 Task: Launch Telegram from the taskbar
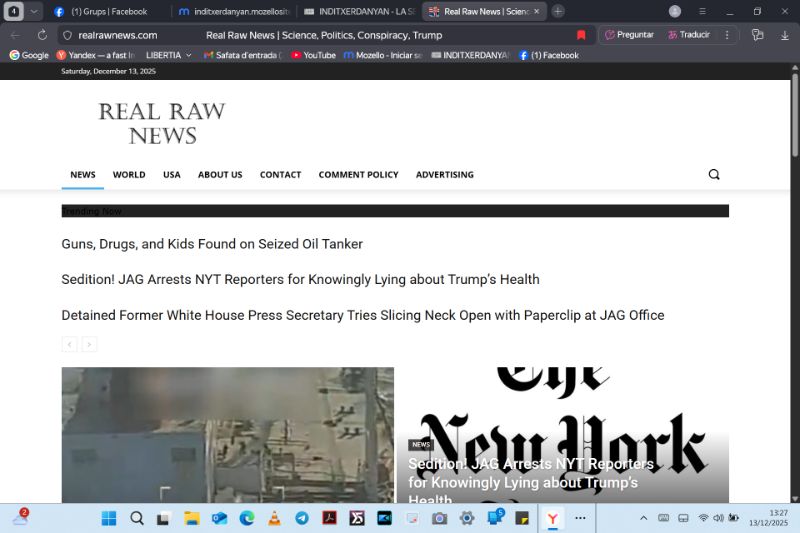[x=301, y=518]
